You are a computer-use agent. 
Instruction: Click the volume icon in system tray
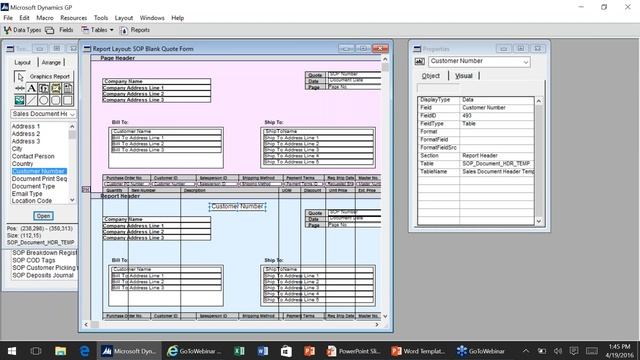click(x=558, y=351)
